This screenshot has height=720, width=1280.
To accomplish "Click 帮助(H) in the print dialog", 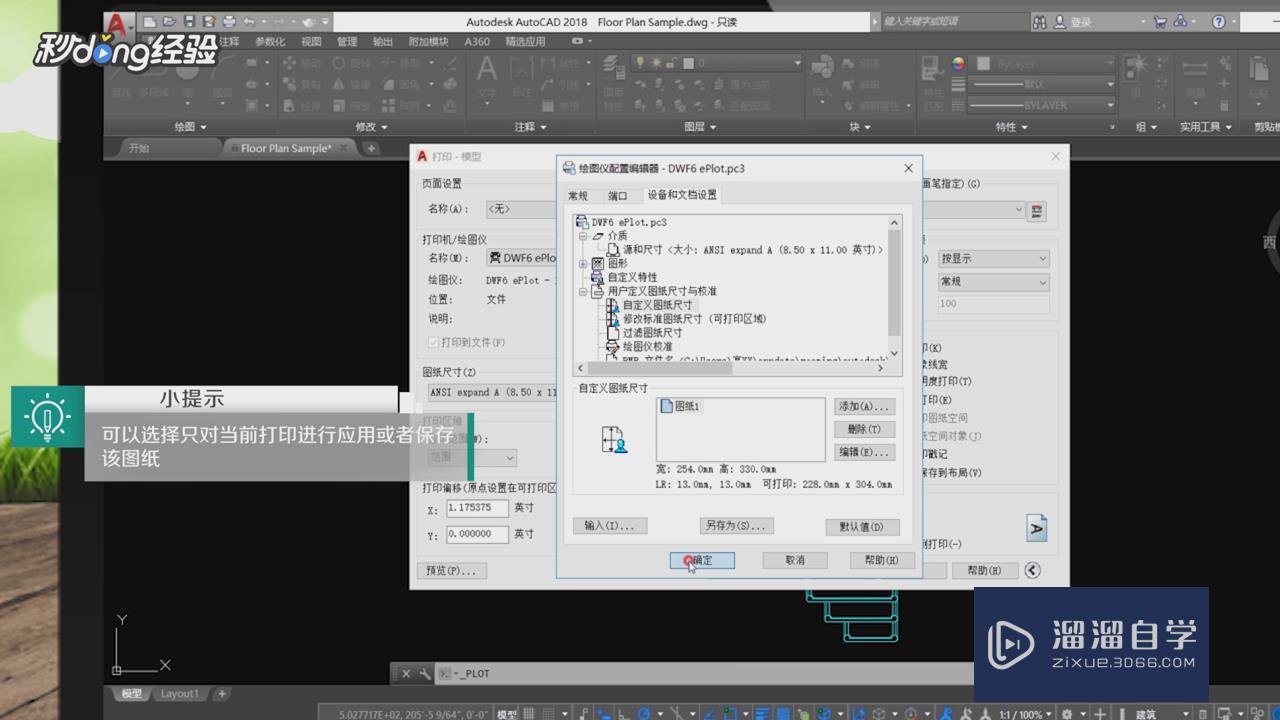I will click(x=984, y=570).
